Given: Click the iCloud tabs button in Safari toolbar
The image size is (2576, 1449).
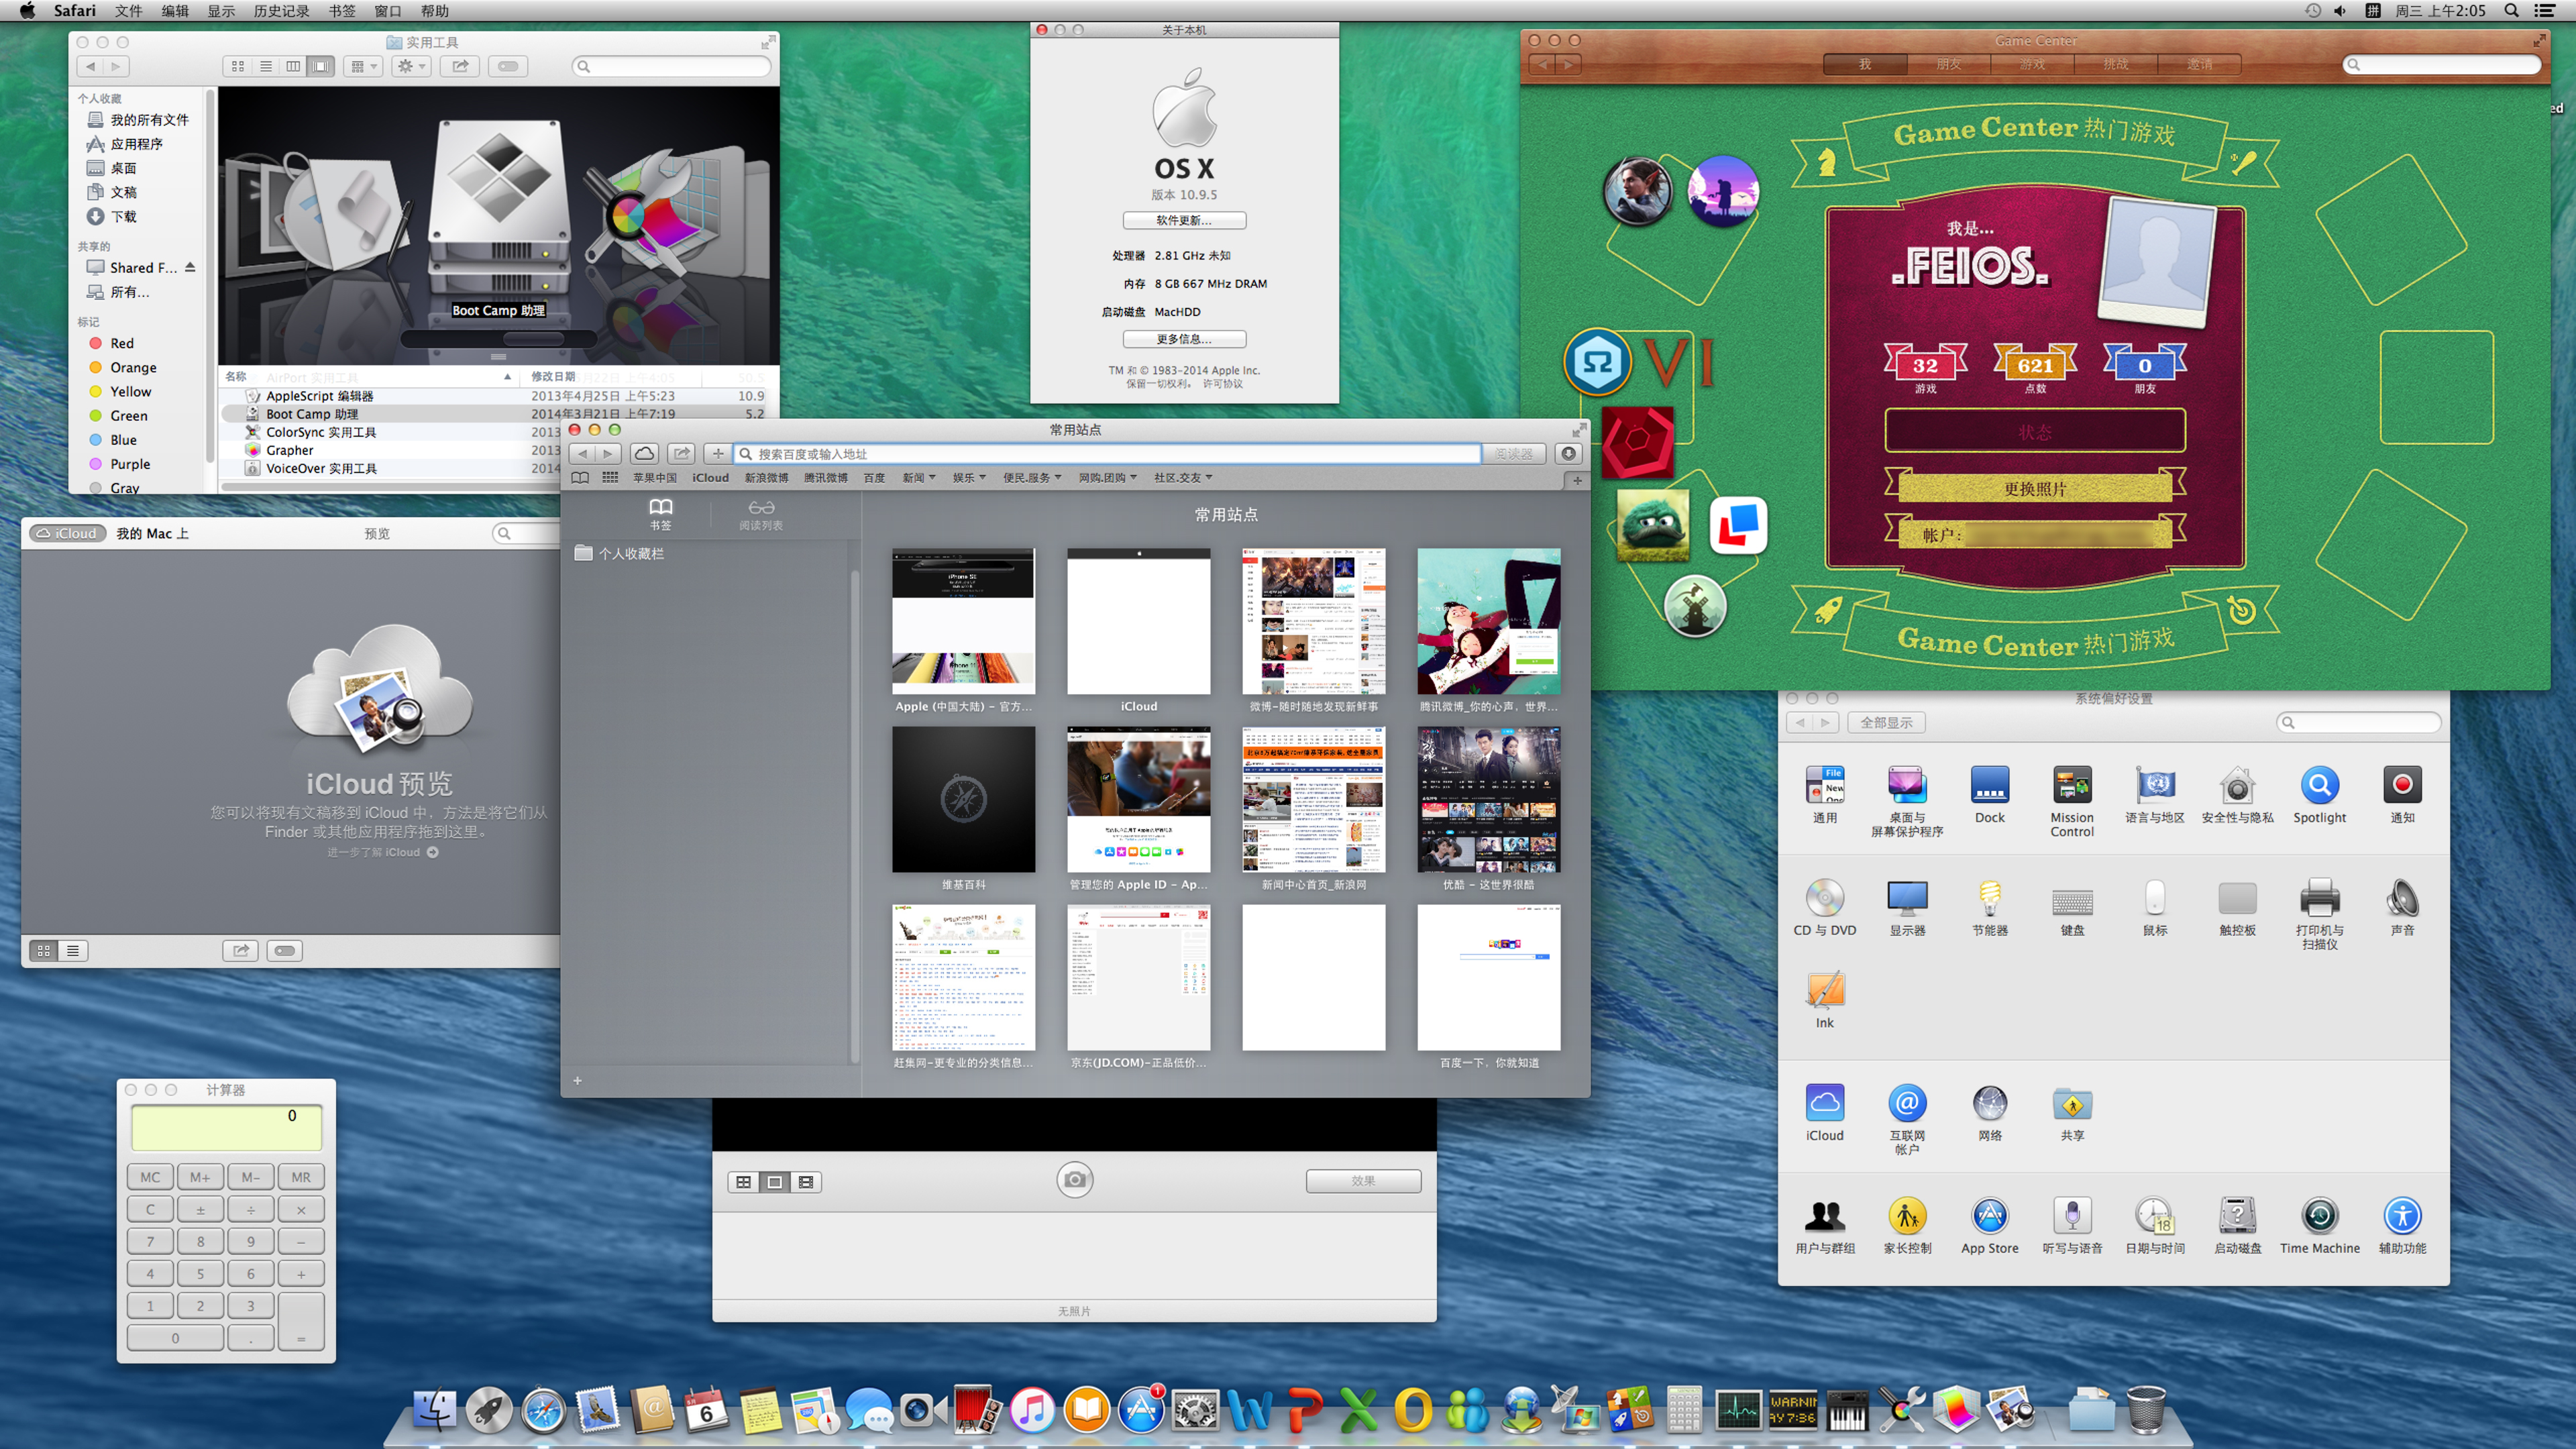Looking at the screenshot, I should 644,454.
